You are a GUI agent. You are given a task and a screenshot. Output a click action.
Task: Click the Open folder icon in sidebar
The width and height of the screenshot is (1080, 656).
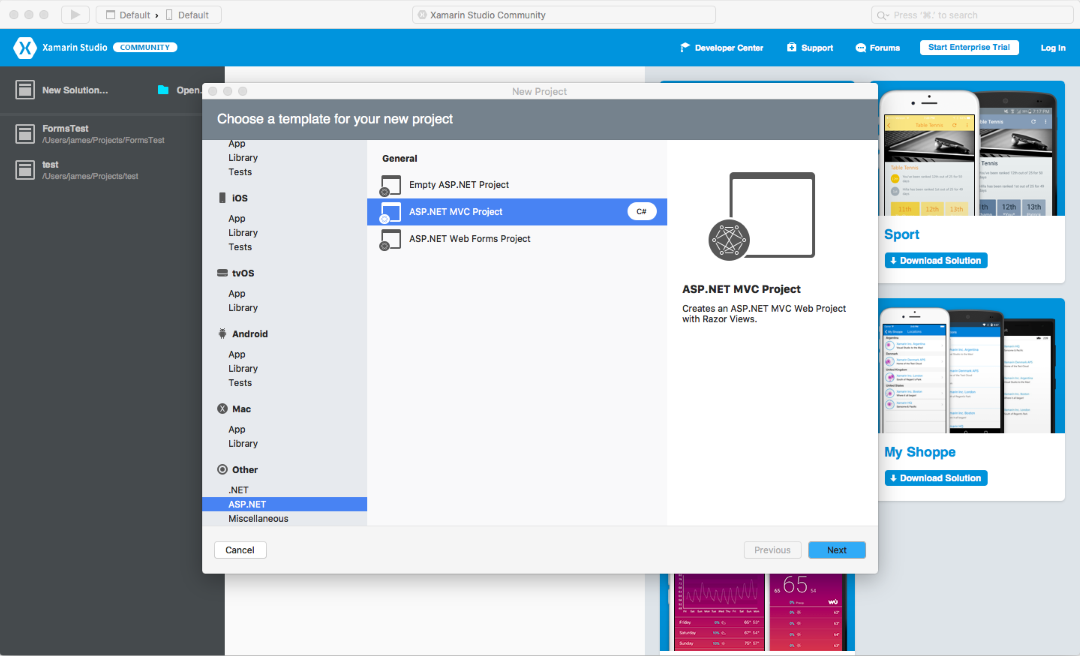pos(163,90)
